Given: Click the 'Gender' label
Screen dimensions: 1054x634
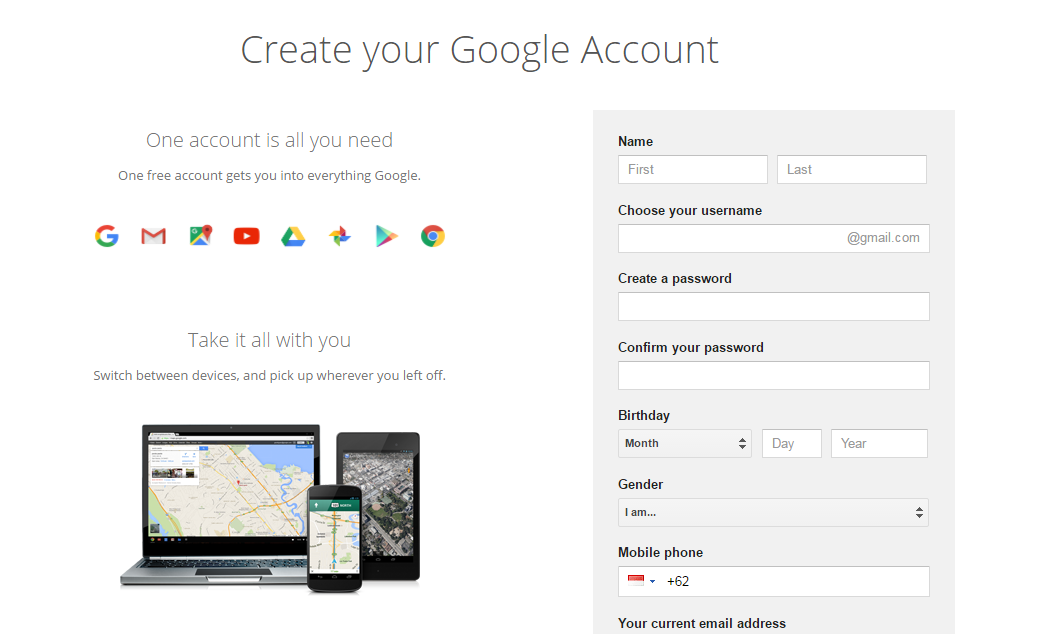Looking at the screenshot, I should [x=641, y=484].
